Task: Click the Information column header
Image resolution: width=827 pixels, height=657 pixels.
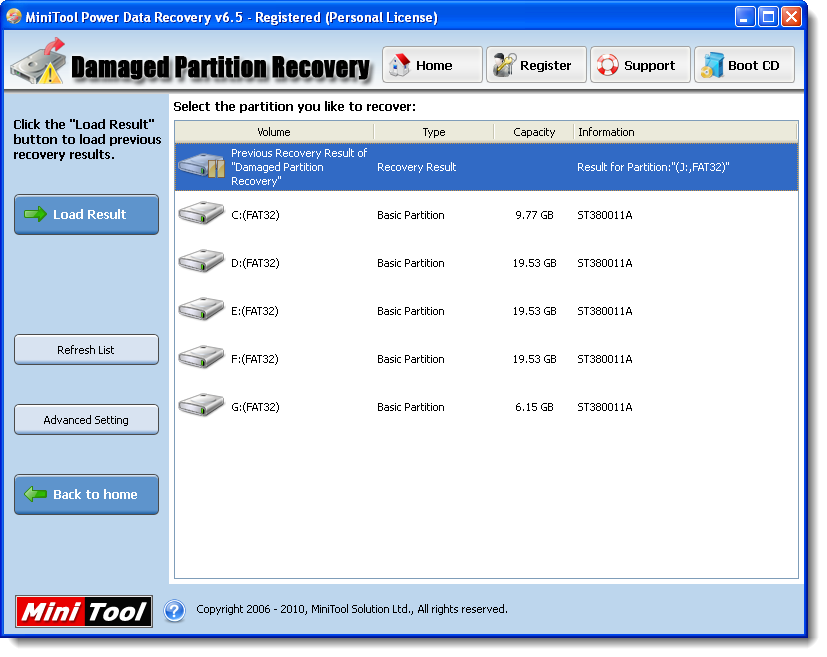Action: click(686, 132)
